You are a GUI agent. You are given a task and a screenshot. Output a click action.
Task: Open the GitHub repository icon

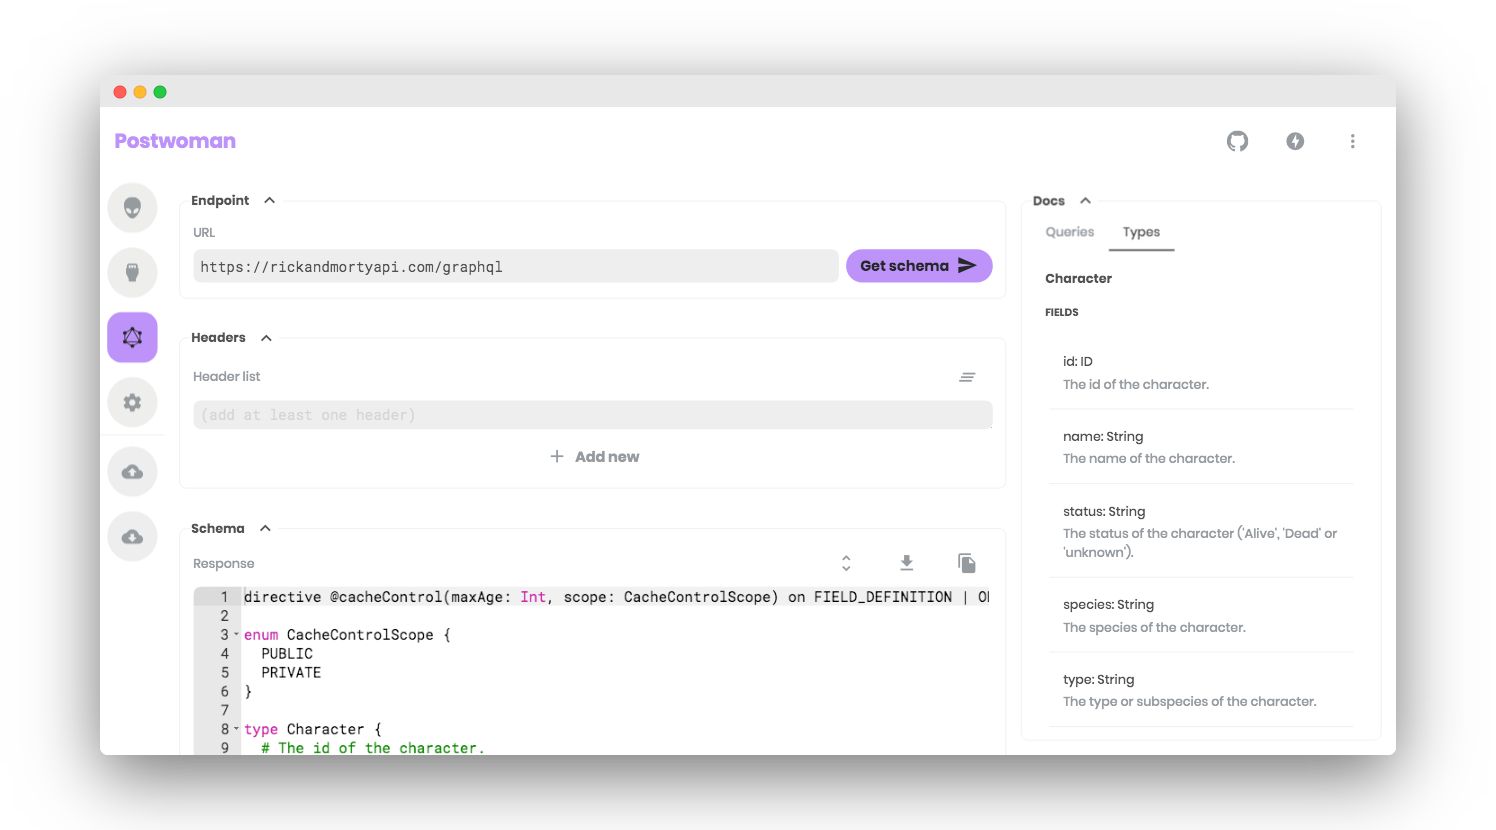click(x=1237, y=141)
